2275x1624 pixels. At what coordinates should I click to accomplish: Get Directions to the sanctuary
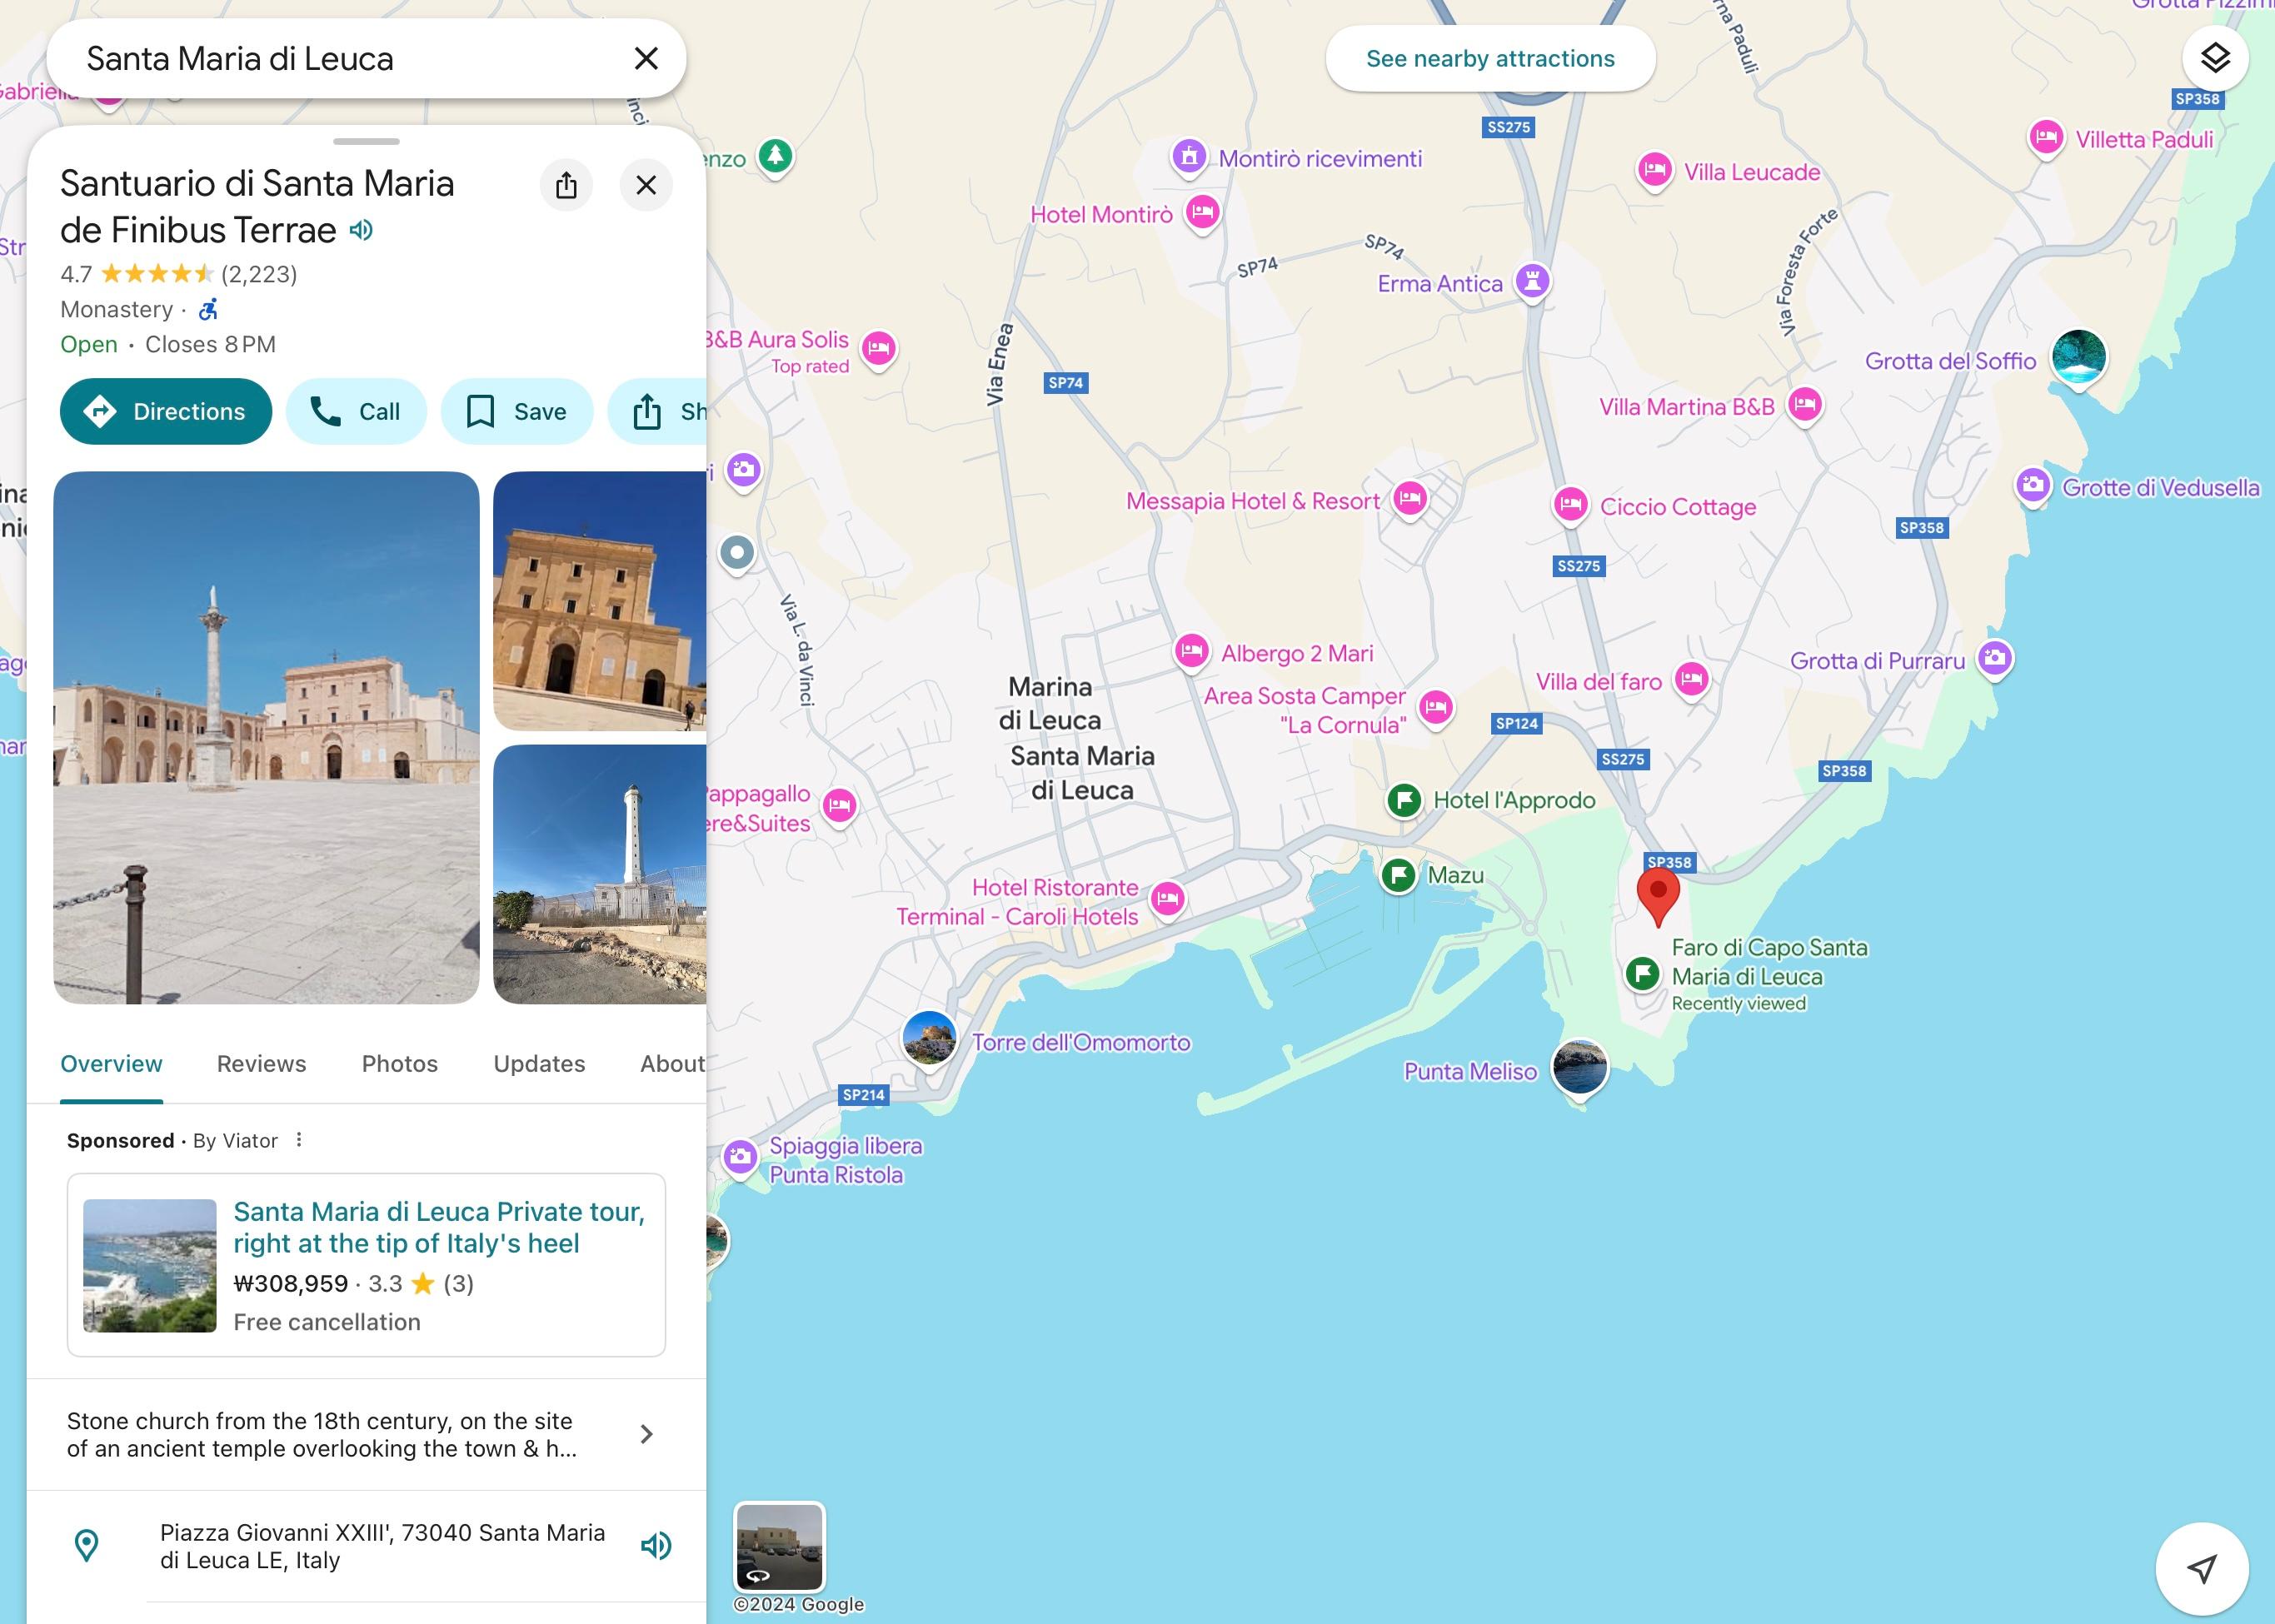[x=166, y=411]
